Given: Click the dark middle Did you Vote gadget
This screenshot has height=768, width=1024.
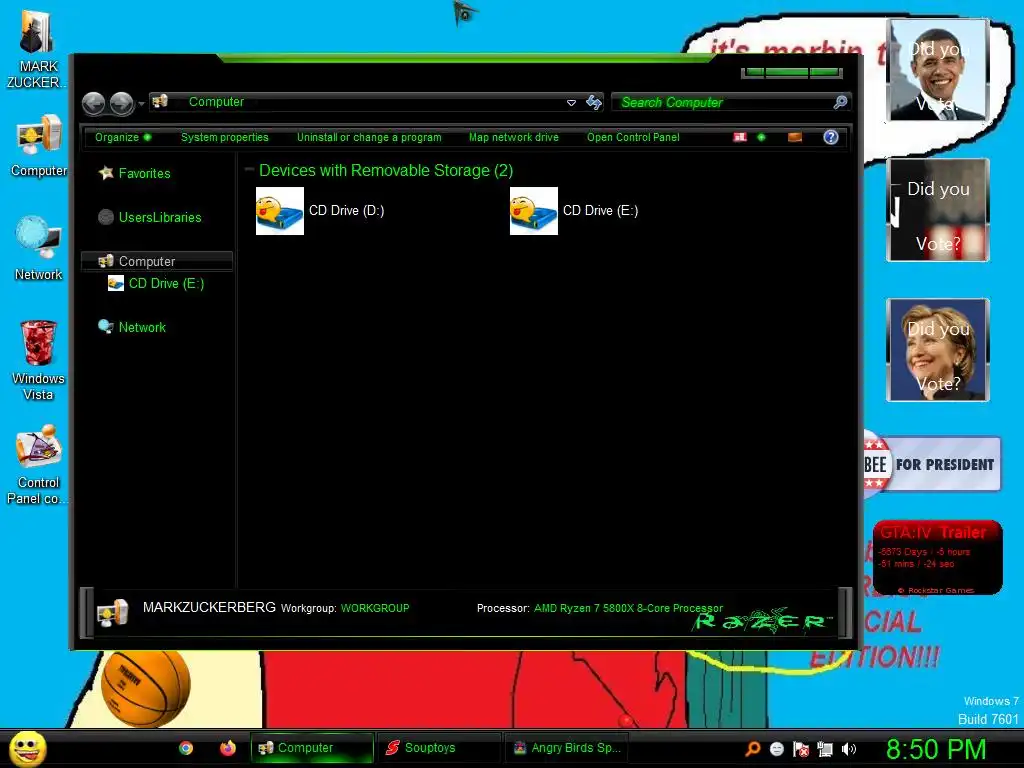Looking at the screenshot, I should coord(938,210).
